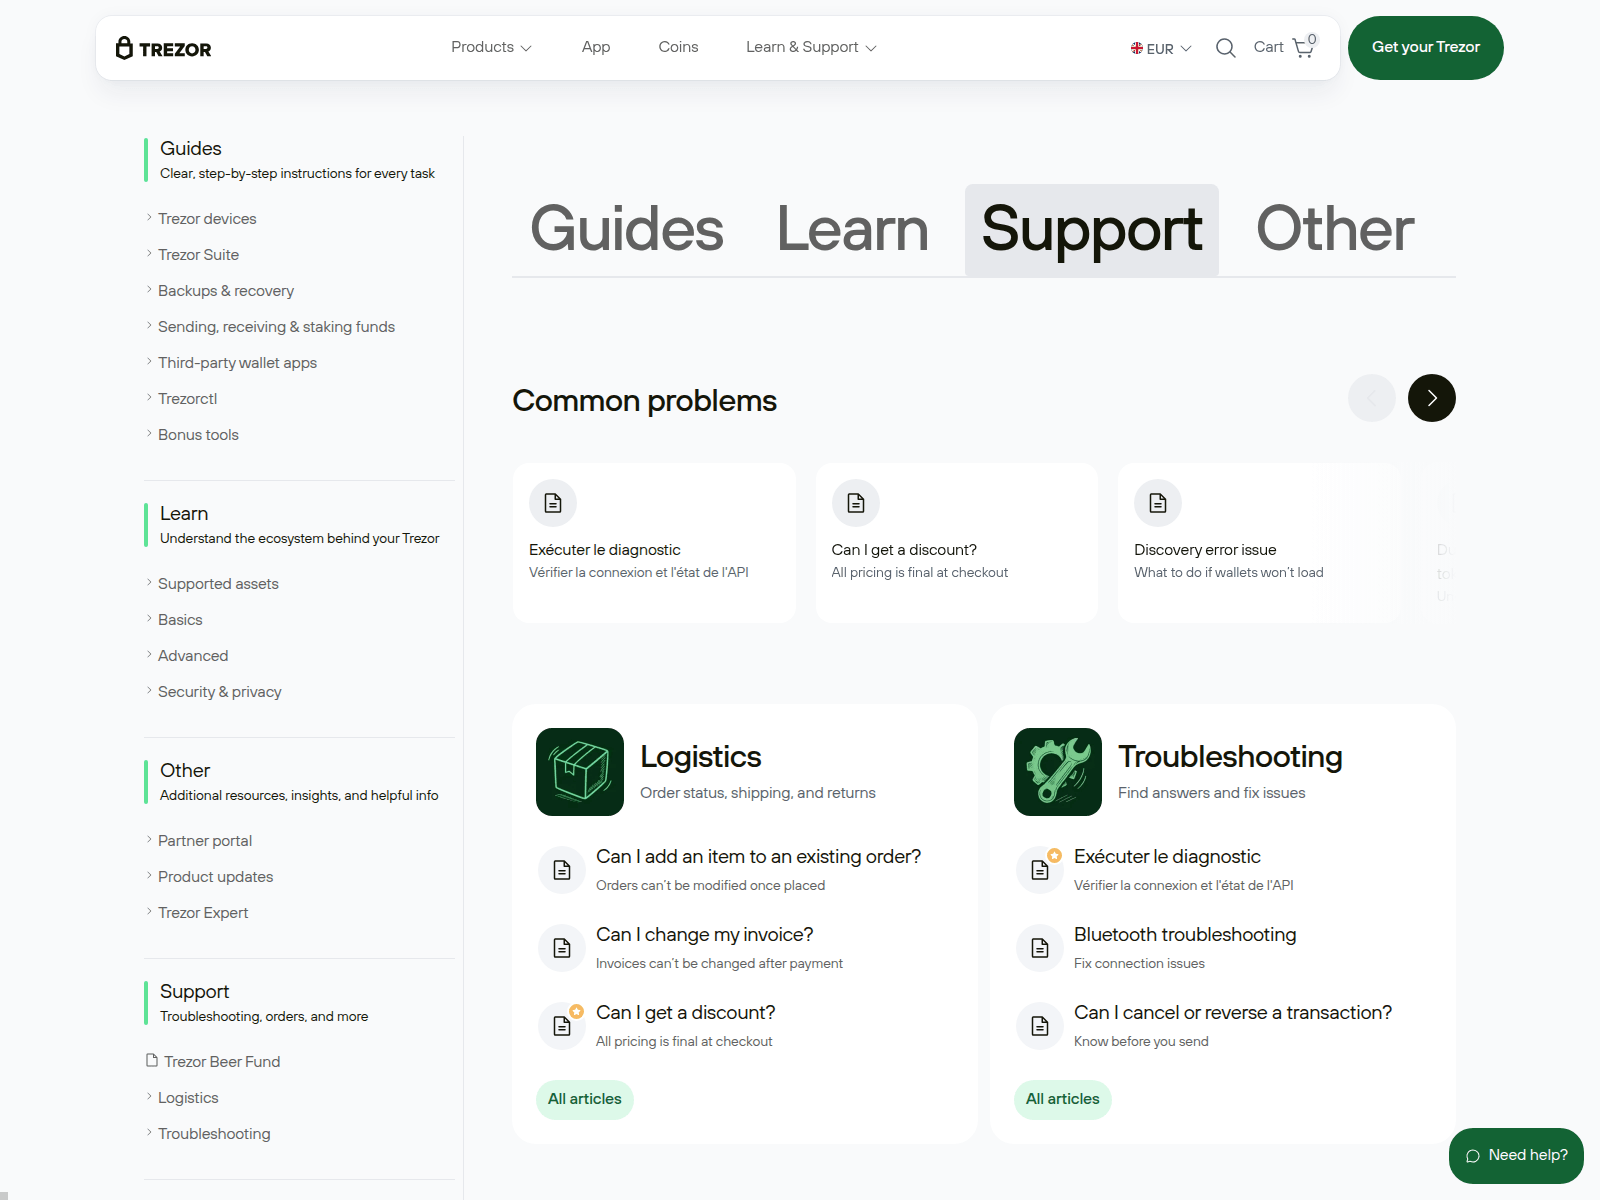This screenshot has height=1200, width=1600.
Task: Click the Other sidebar section heading
Action: [x=185, y=770]
